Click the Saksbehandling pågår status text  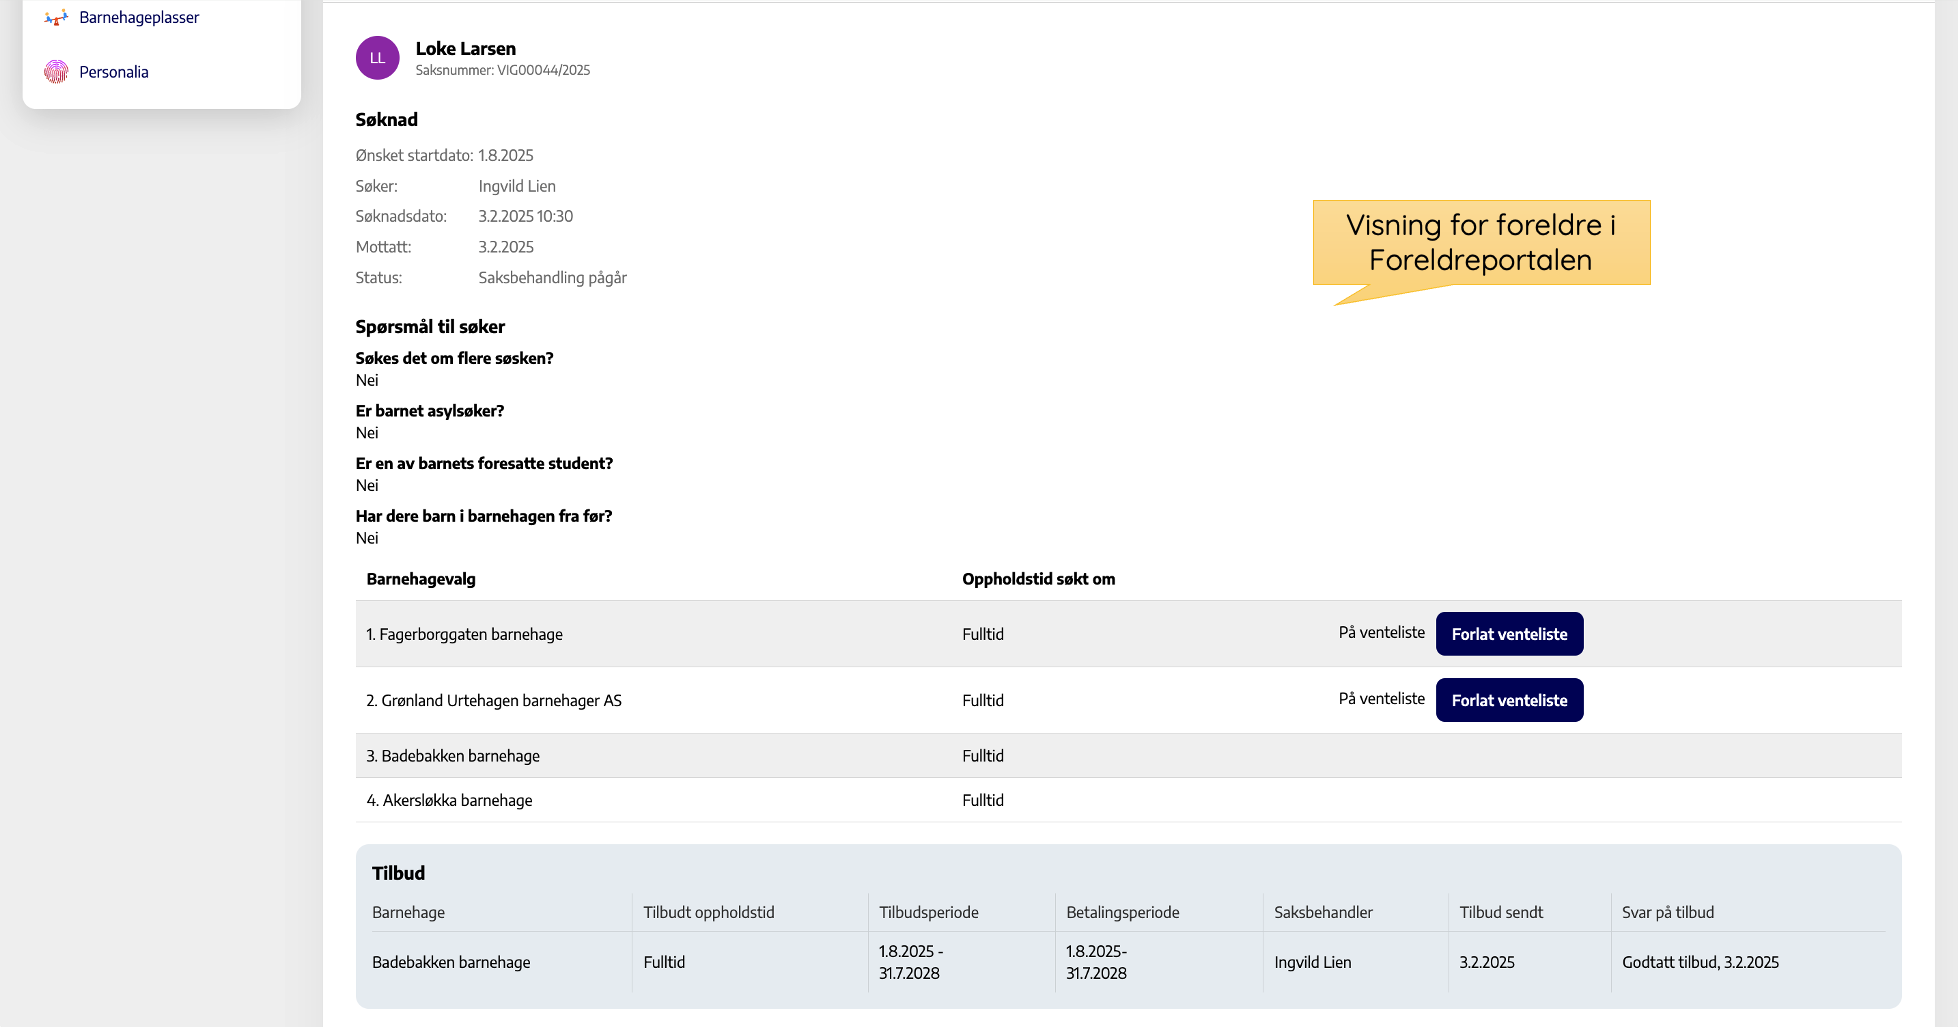[552, 278]
